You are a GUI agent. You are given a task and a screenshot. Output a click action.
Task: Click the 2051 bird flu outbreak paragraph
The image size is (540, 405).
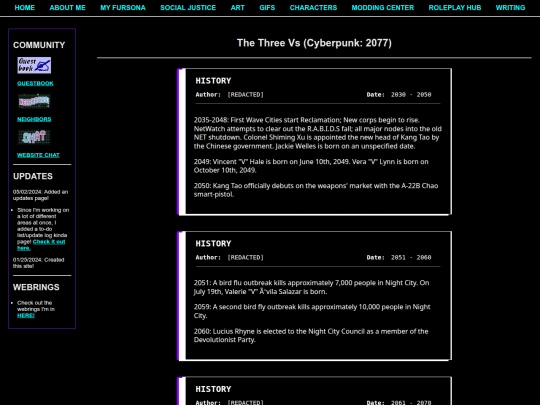point(311,287)
